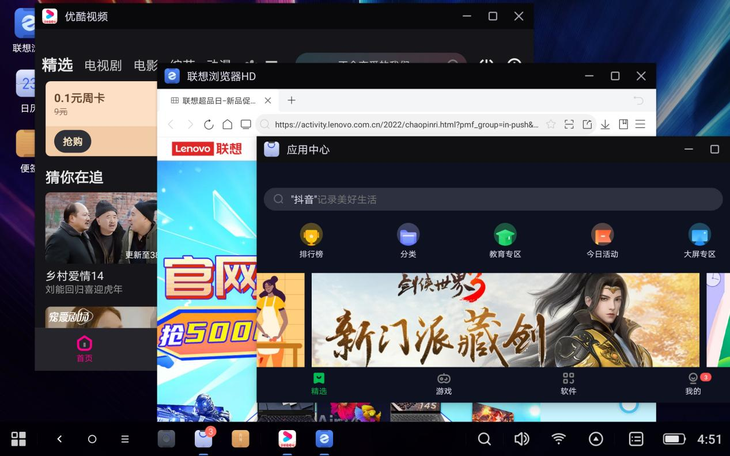730x456 pixels.
Task: Go to browser home page icon
Action: (x=227, y=125)
